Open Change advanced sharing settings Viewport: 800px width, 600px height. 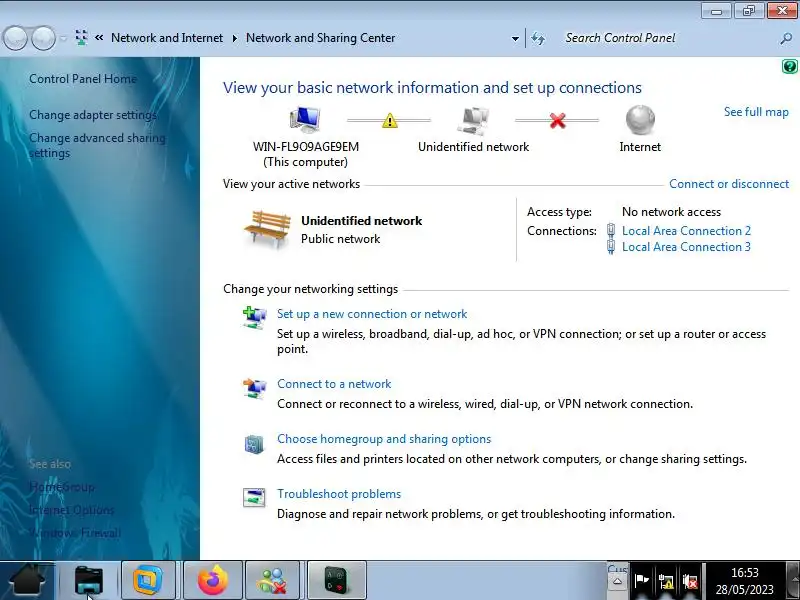[x=97, y=145]
